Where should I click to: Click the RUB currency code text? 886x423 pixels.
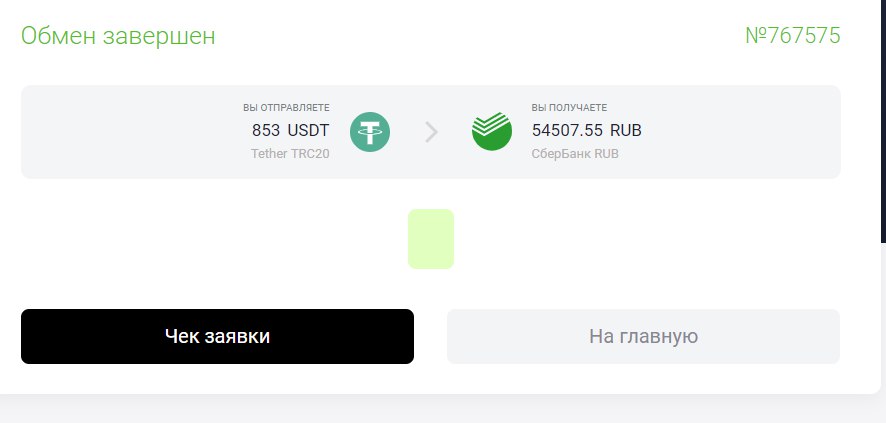pos(626,130)
